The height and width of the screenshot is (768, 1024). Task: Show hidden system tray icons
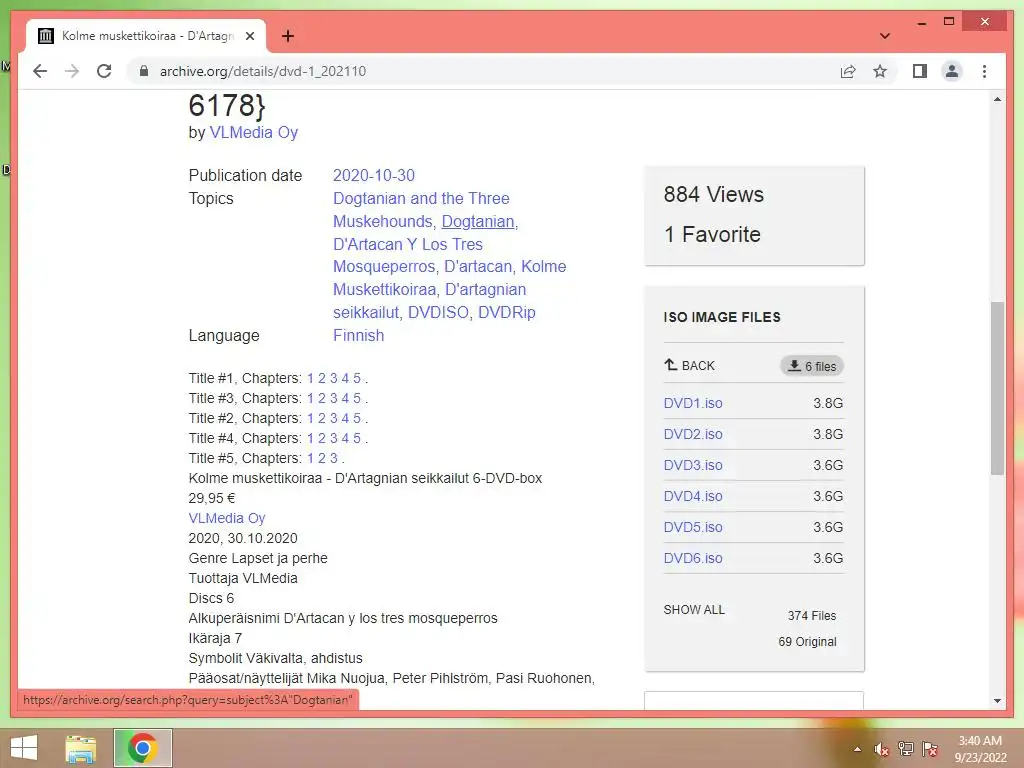[857, 749]
